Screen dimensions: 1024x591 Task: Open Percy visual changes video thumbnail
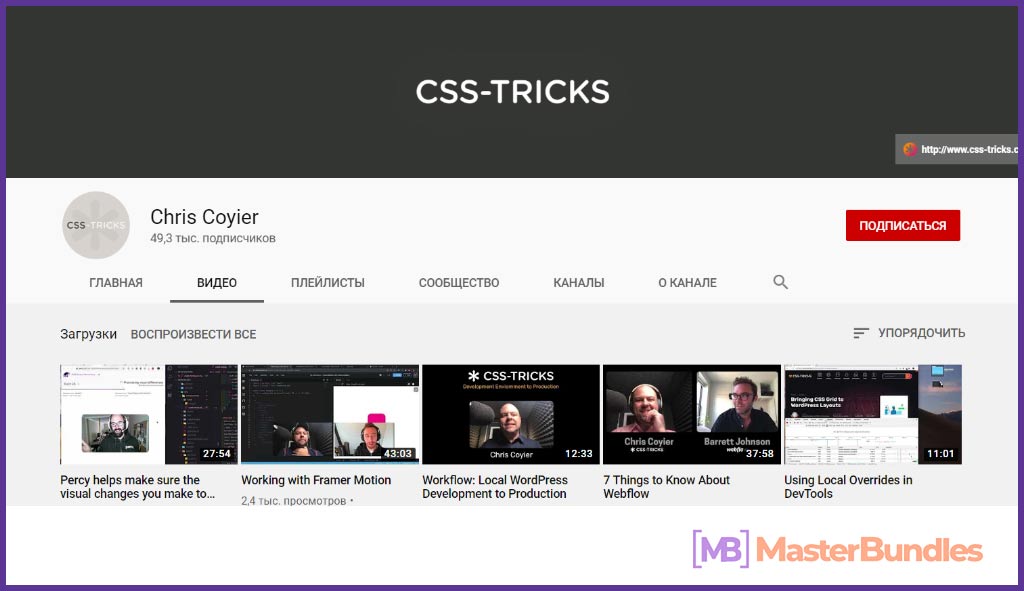point(149,414)
